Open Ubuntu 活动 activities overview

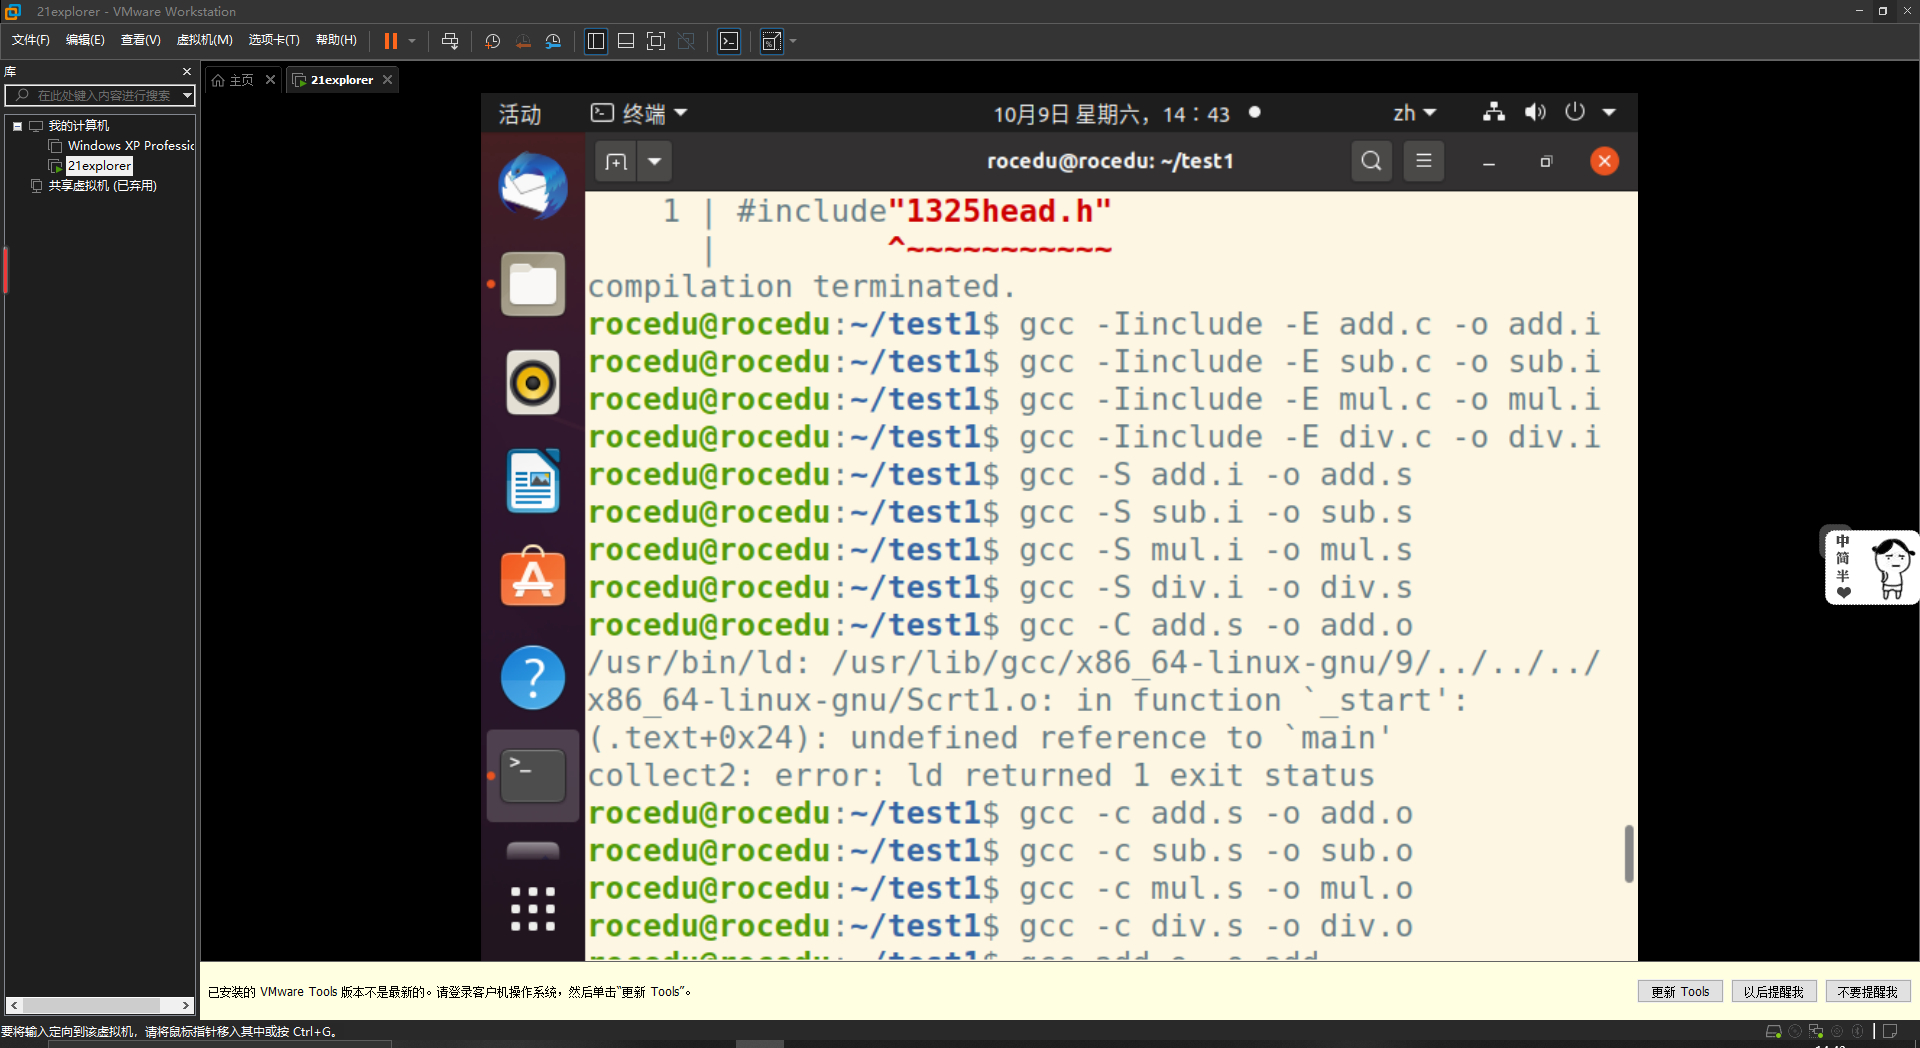point(520,114)
